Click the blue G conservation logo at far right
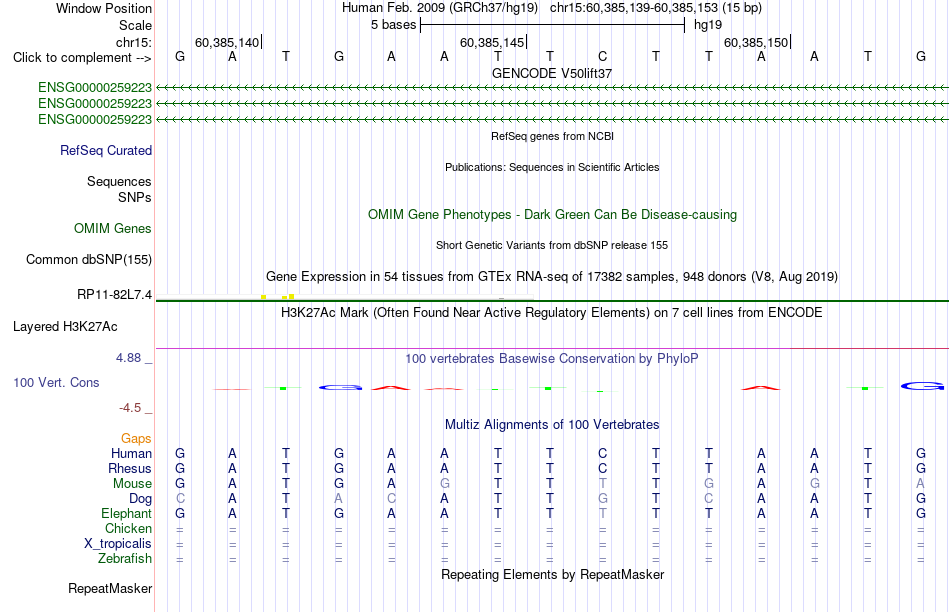 click(922, 386)
